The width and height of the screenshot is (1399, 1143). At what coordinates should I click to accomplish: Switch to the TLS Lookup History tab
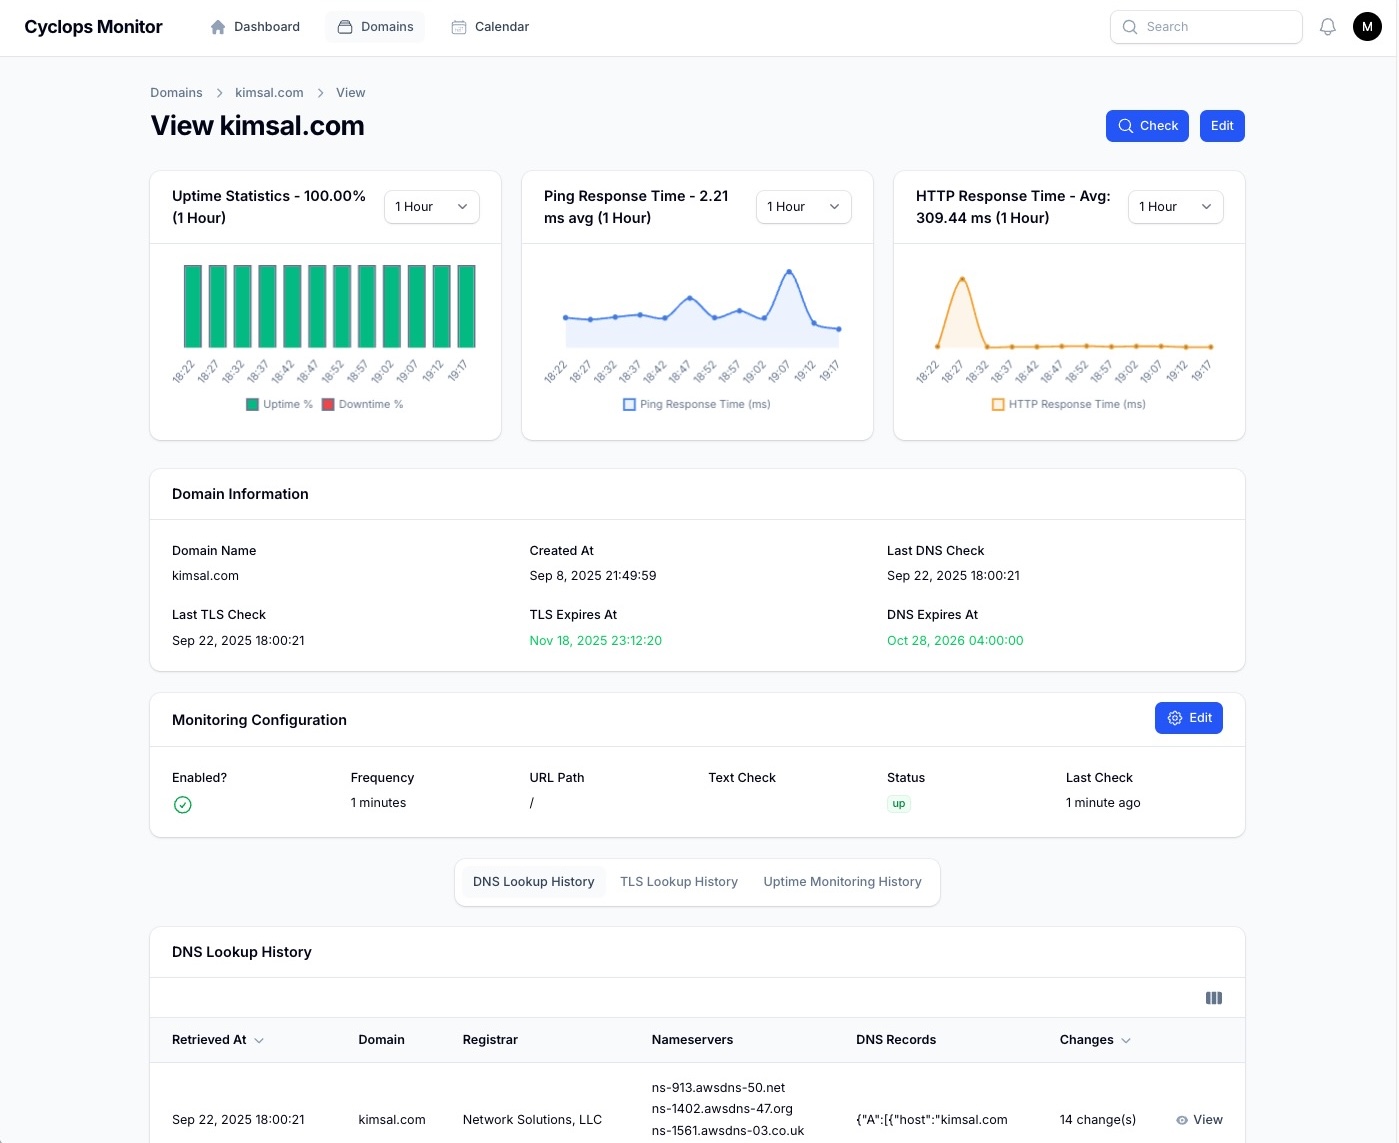tap(679, 882)
